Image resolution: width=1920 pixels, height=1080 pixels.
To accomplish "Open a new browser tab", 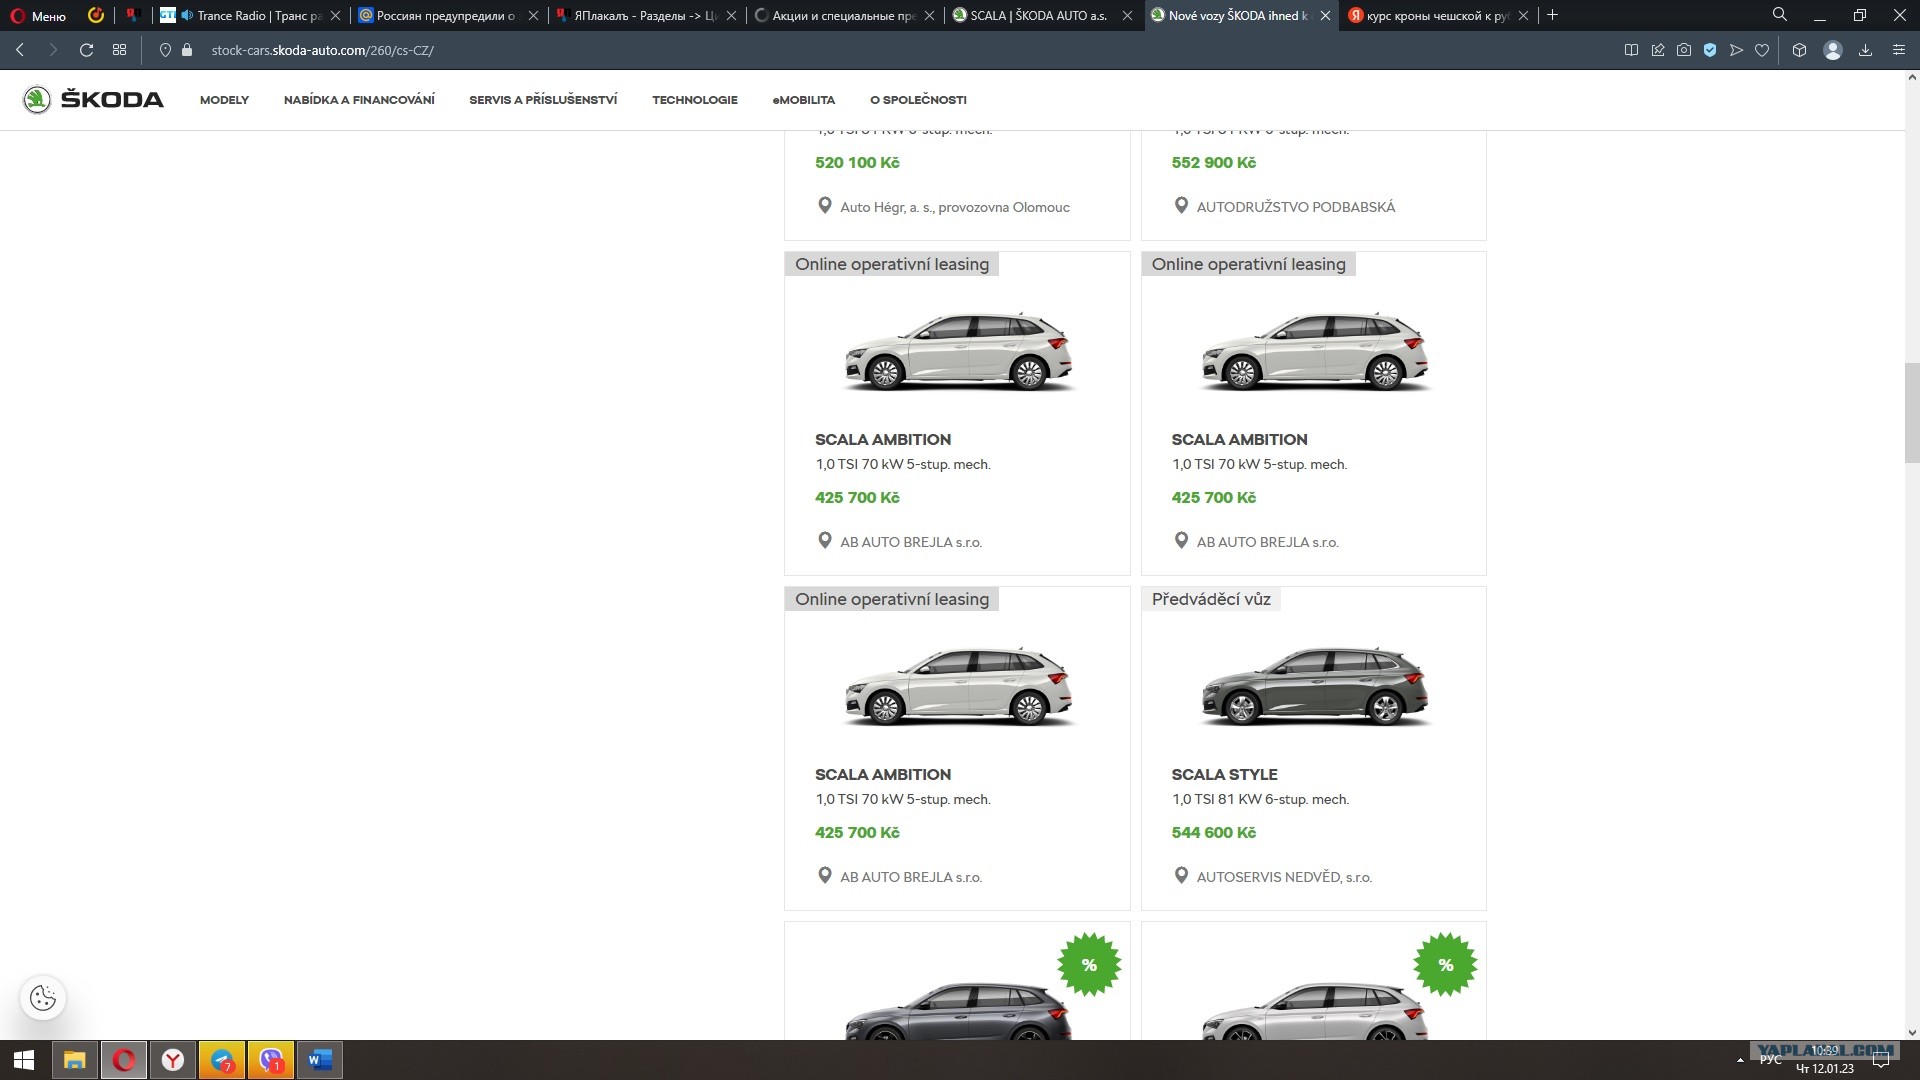I will tap(1552, 15).
